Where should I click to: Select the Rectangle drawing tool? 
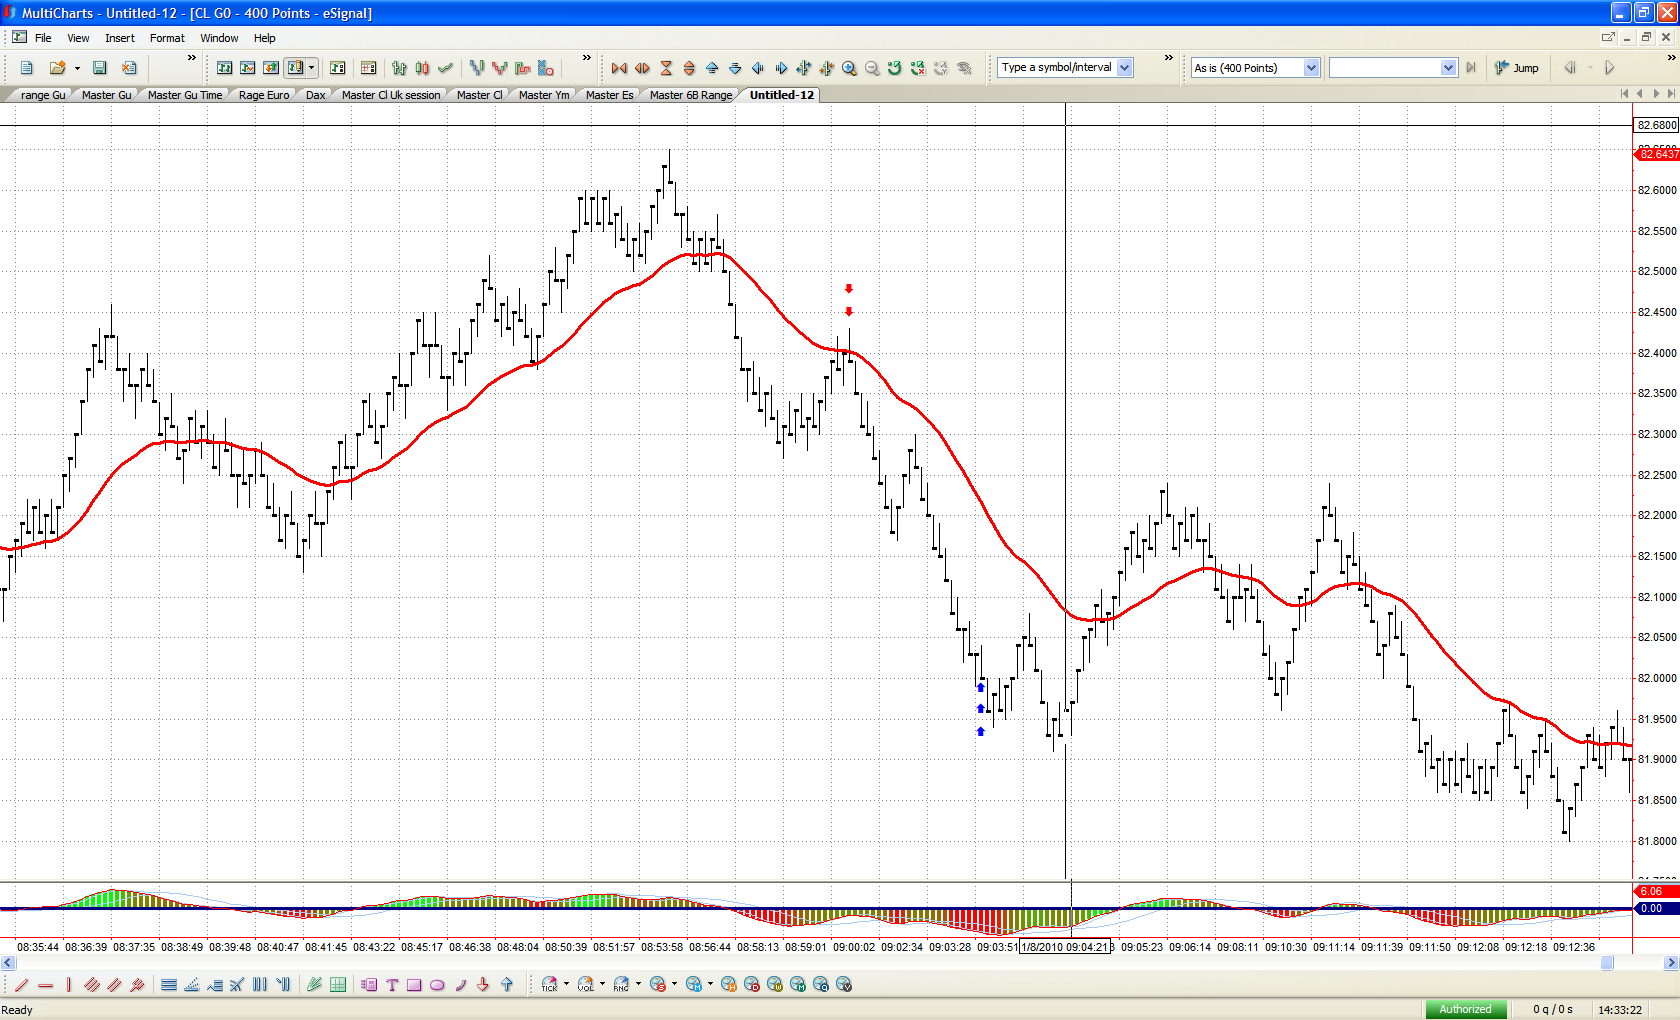click(x=414, y=985)
